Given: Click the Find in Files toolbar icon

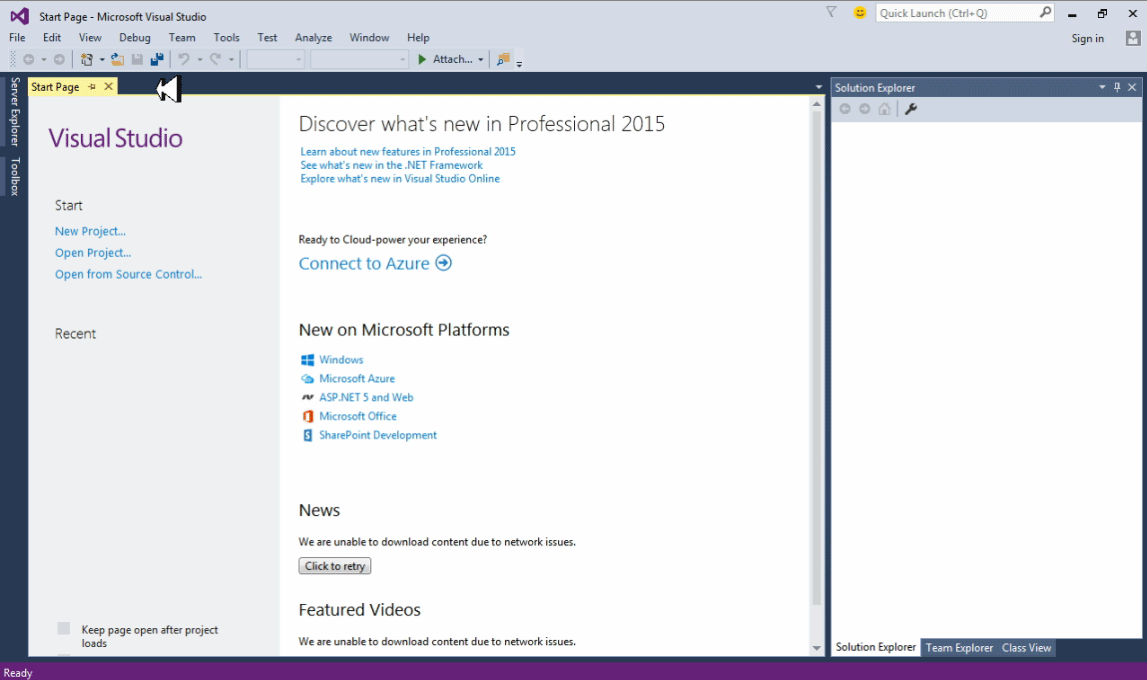Looking at the screenshot, I should click(x=503, y=60).
